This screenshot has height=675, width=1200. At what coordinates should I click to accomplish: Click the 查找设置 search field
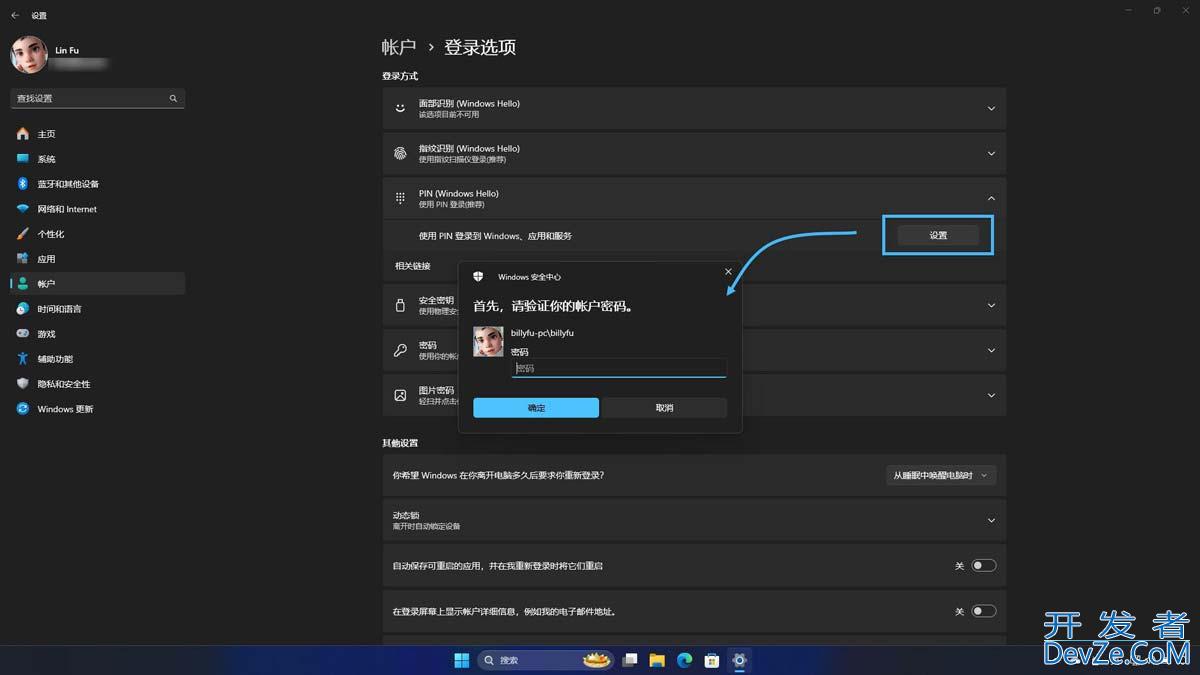(x=97, y=99)
